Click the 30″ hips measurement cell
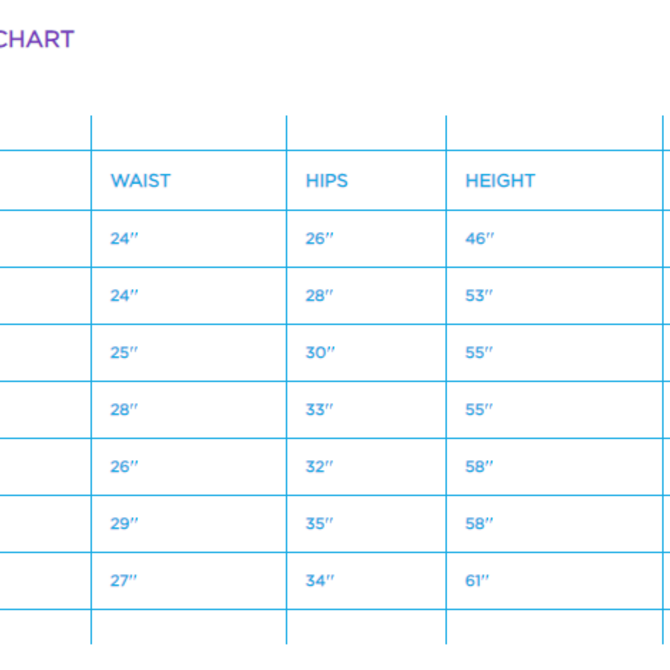 coord(320,352)
